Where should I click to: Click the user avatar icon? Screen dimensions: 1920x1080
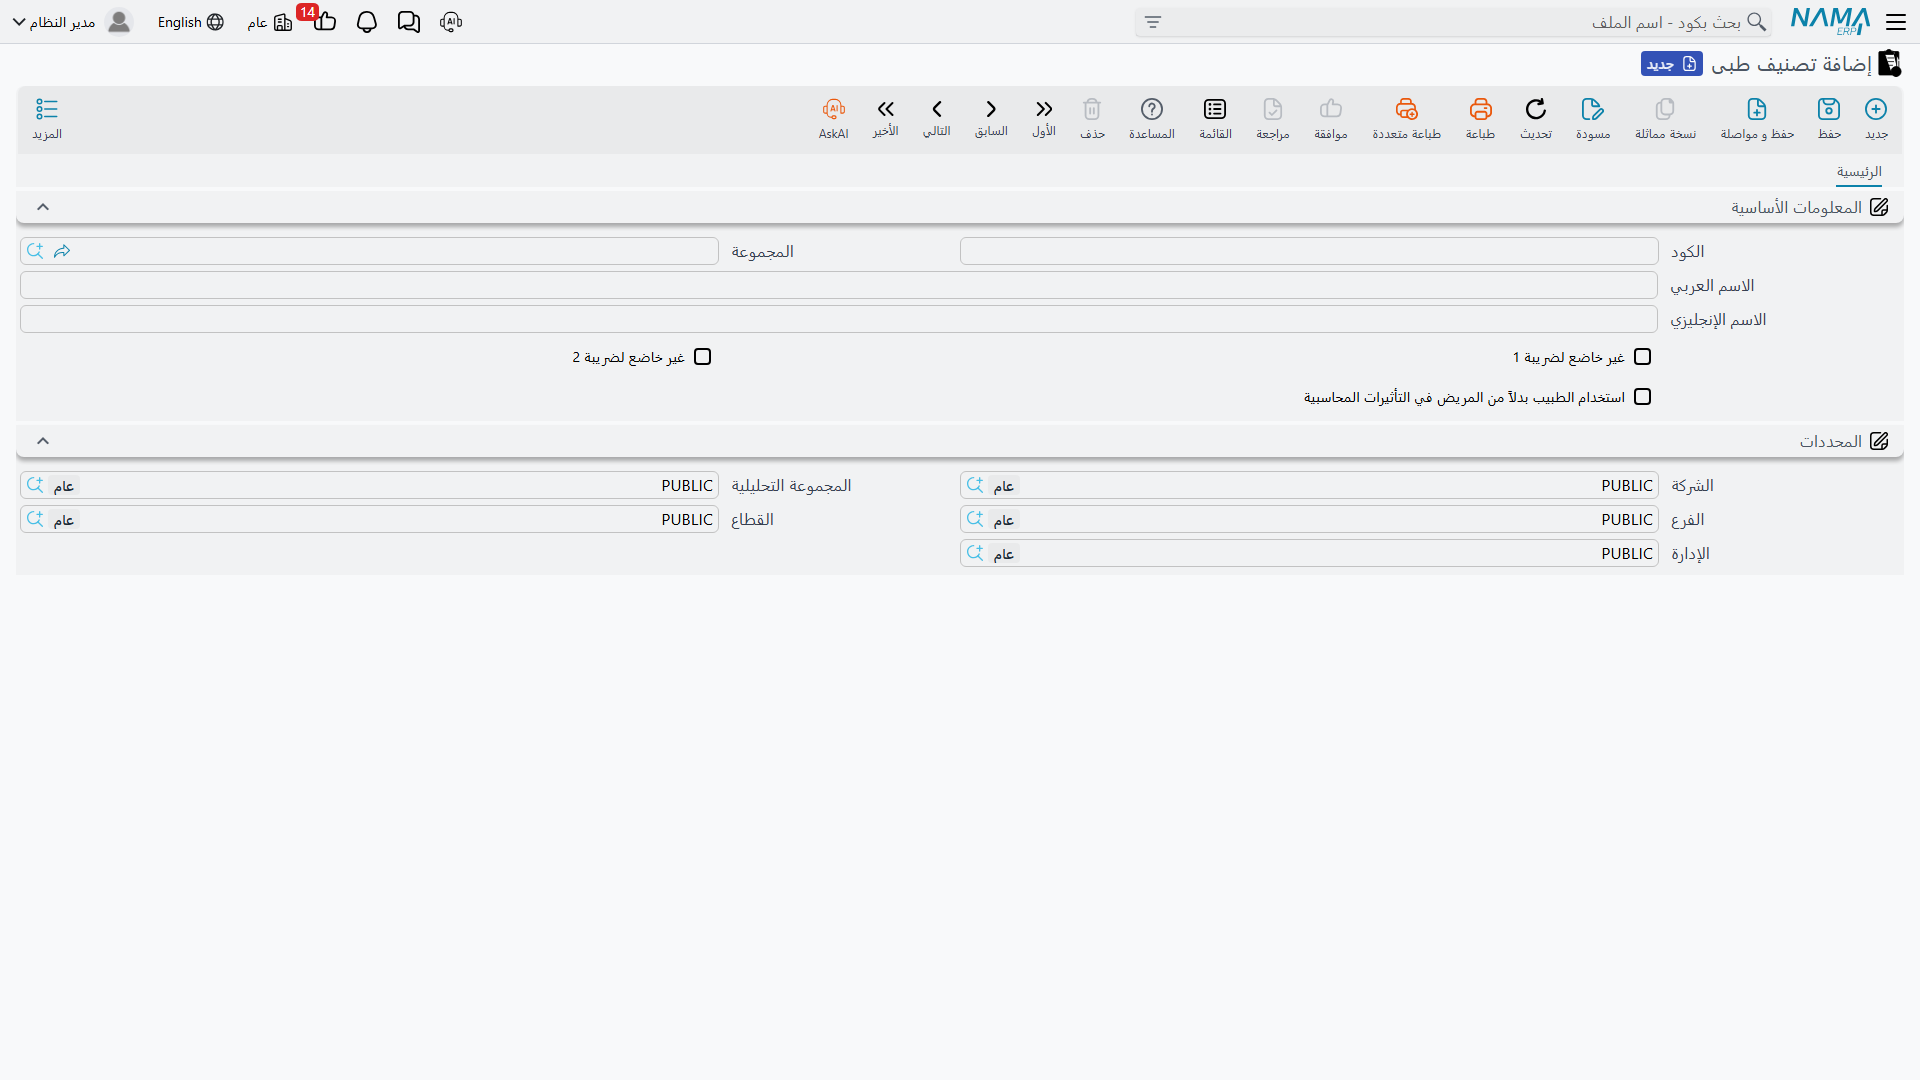119,22
